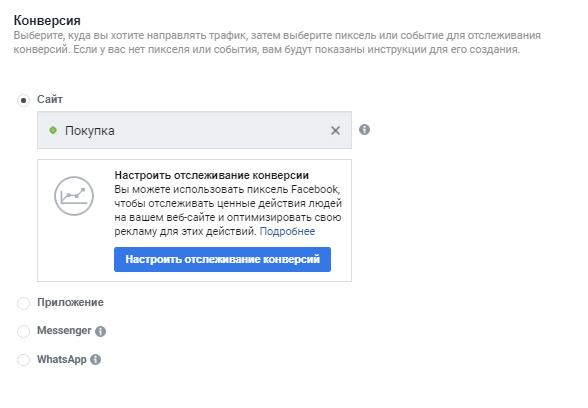Enable the WhatsApp radio option

coord(24,360)
